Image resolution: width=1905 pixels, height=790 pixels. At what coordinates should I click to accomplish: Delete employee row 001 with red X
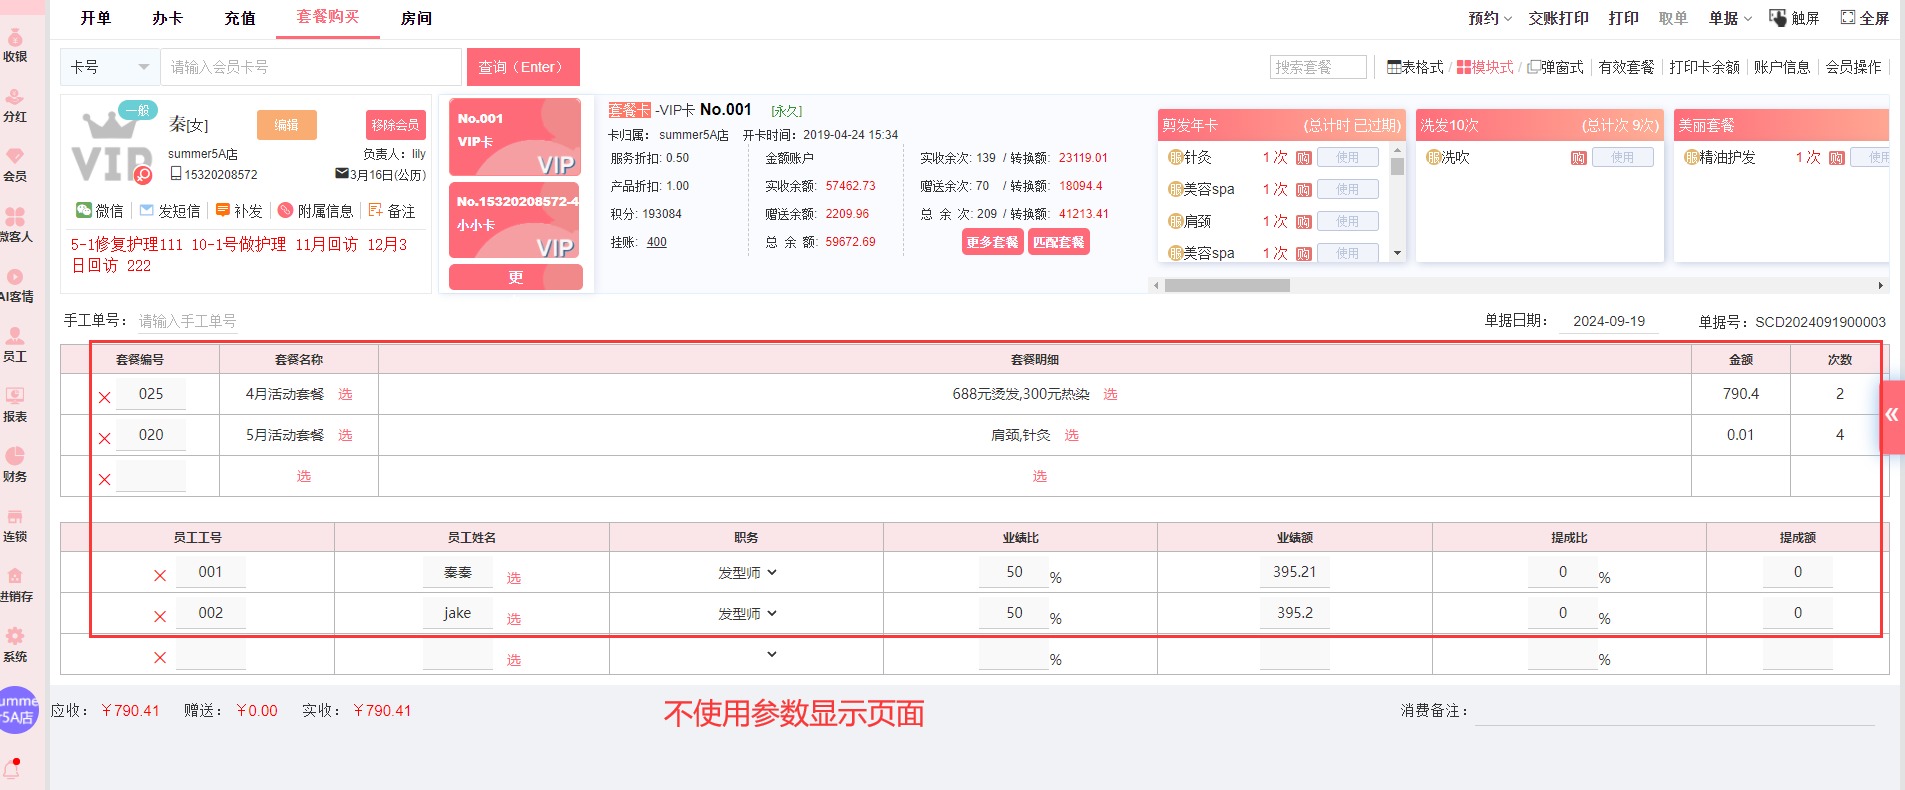click(x=159, y=575)
